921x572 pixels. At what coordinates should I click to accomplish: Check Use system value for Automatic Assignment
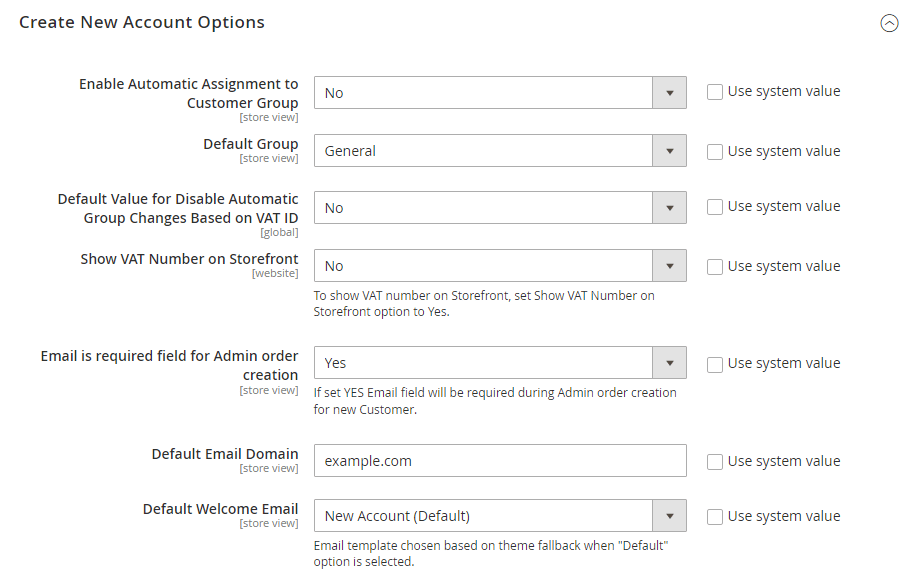715,92
